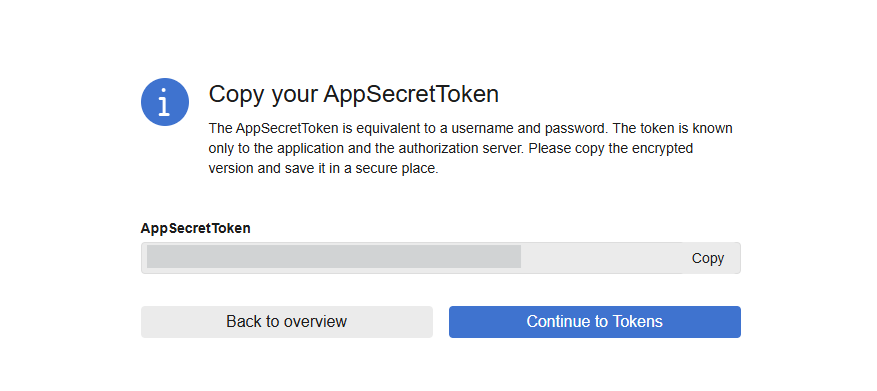Click the start of the gray masked token

pos(151,256)
